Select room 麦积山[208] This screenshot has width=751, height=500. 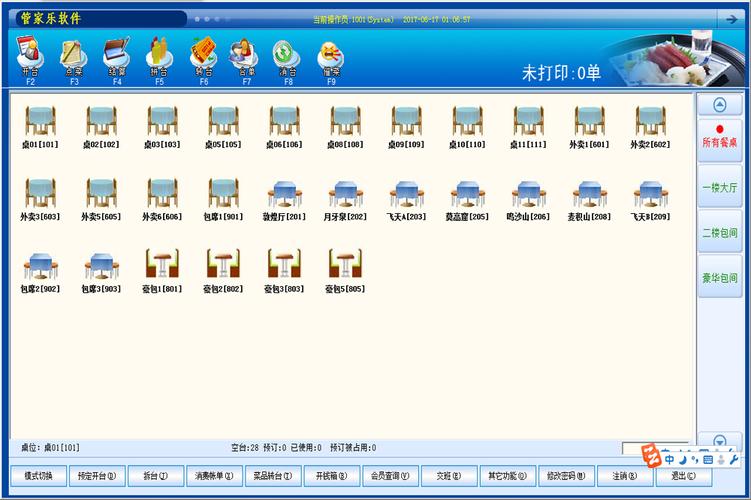589,201
